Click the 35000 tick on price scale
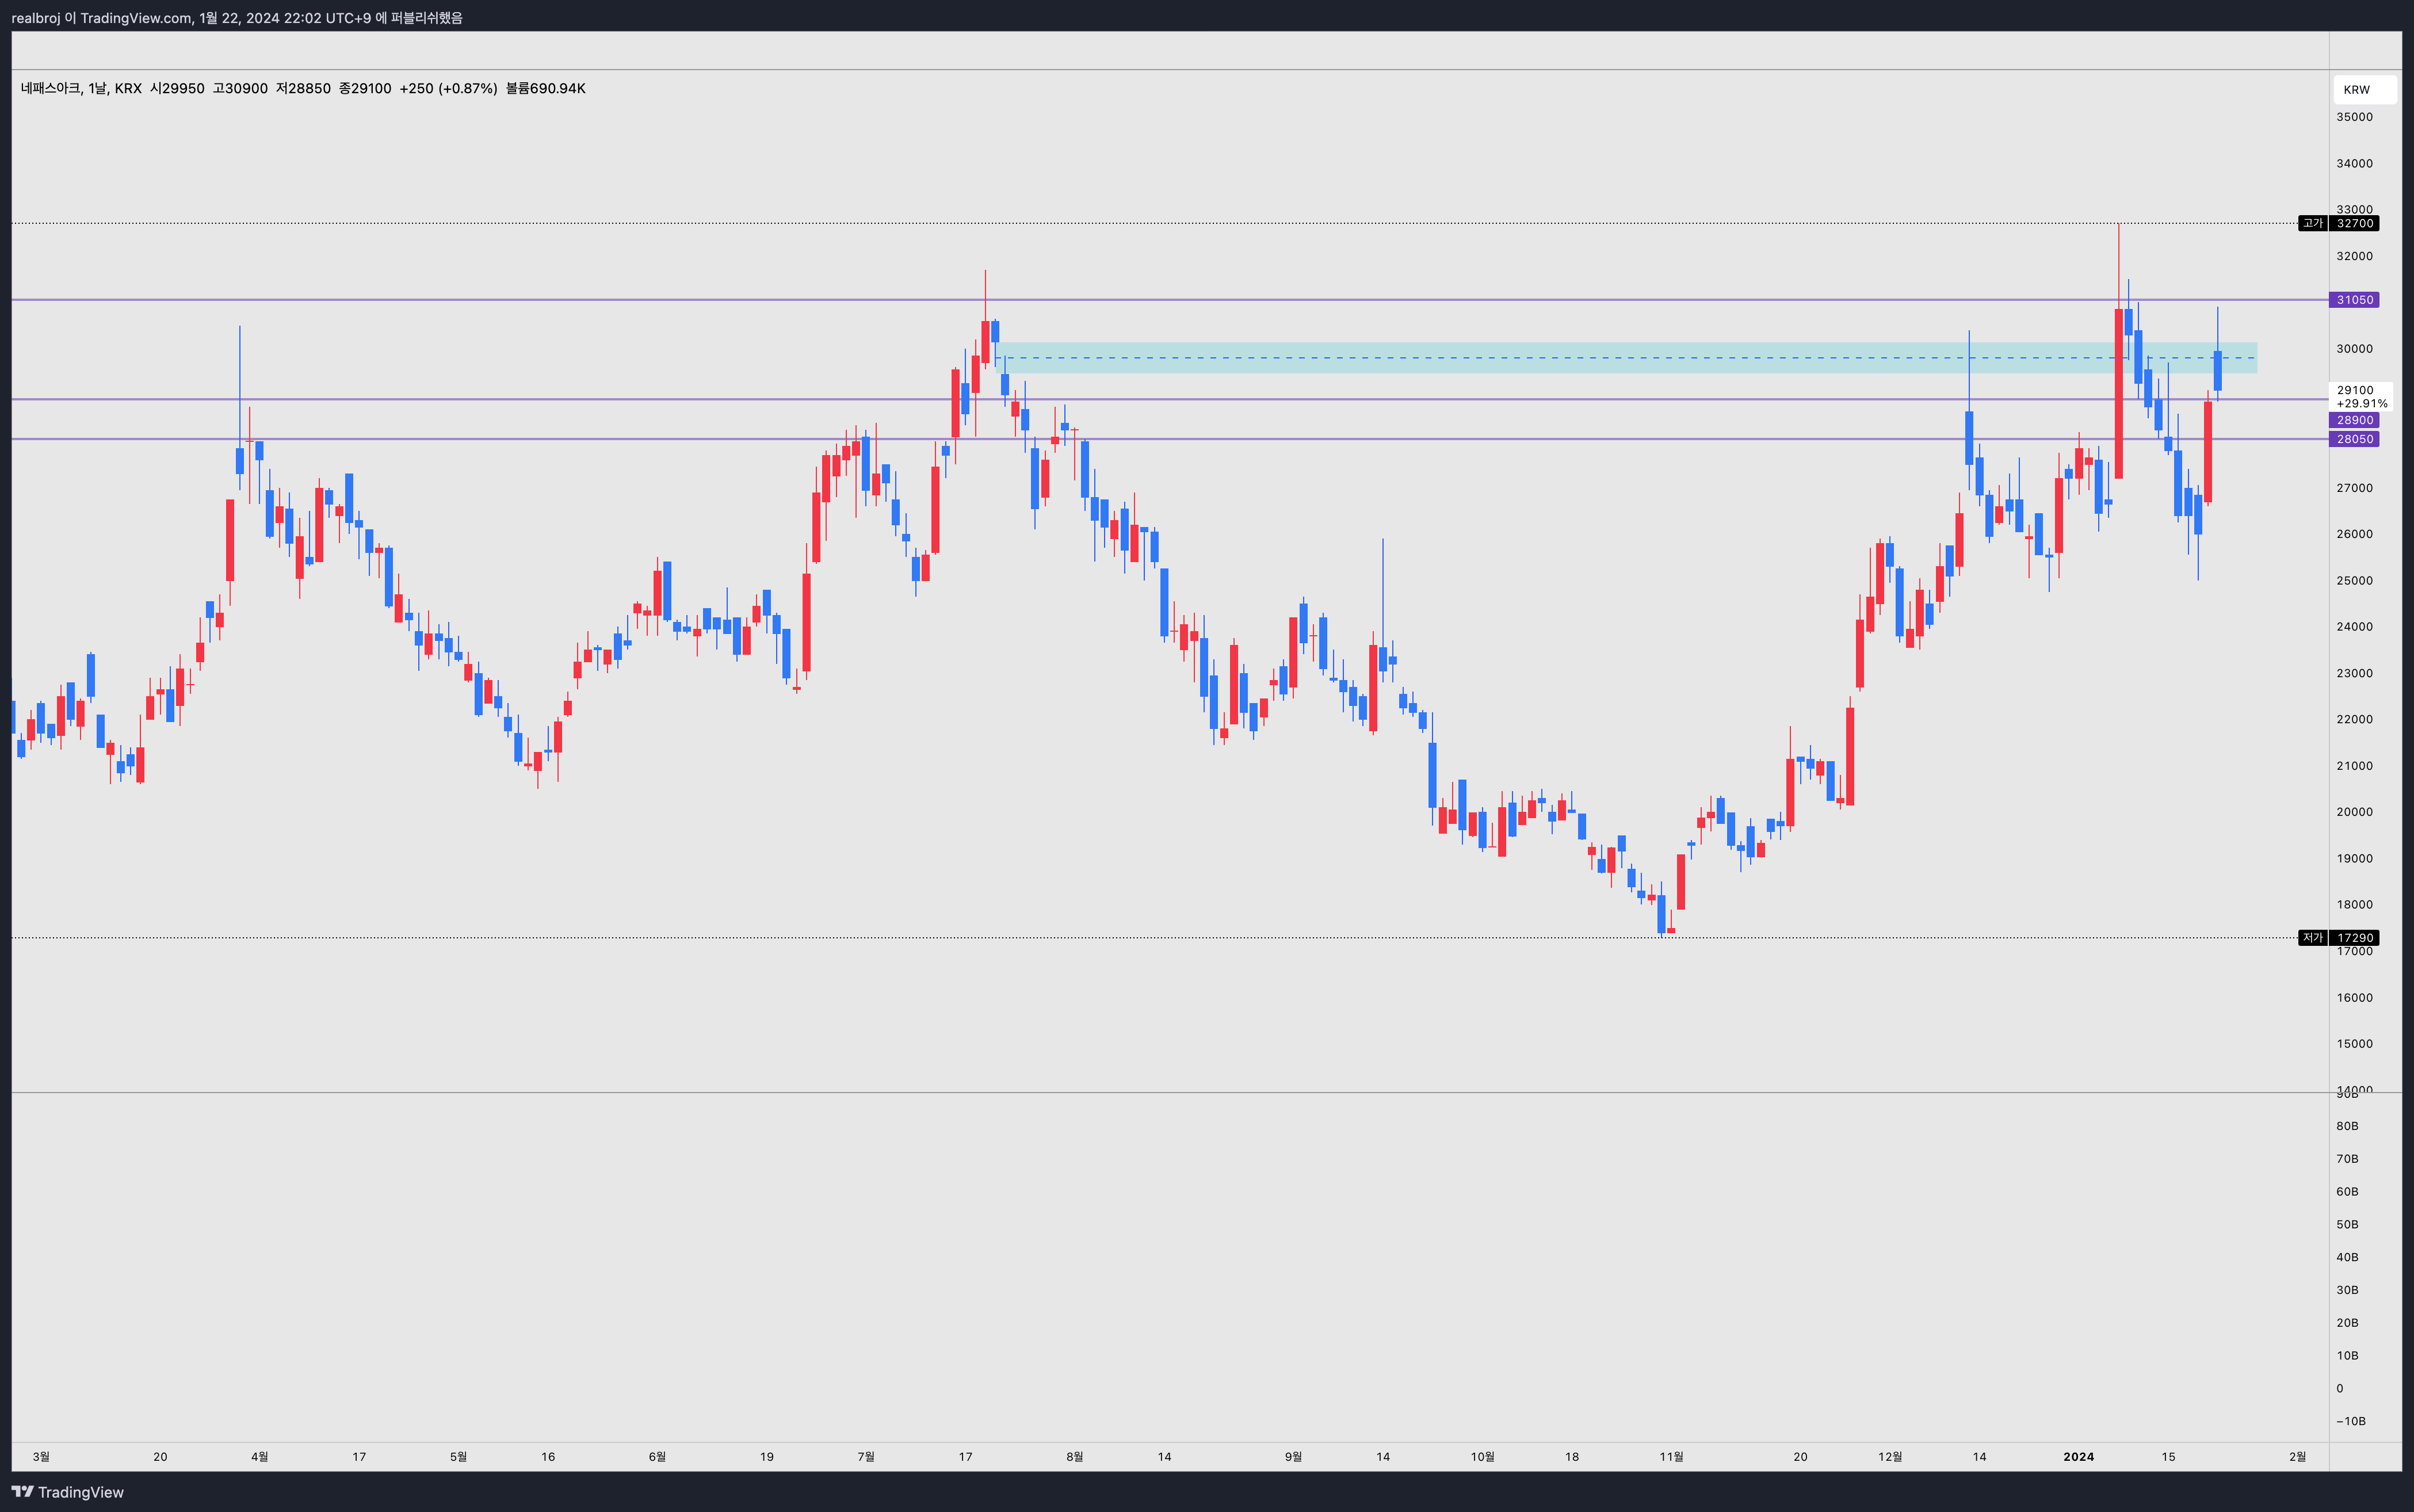The image size is (2414, 1512). [2354, 117]
